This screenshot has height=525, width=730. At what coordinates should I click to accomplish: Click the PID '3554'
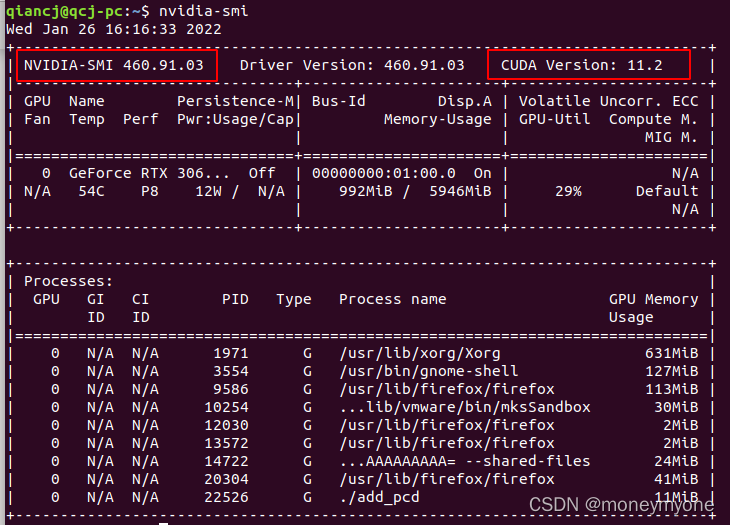[x=231, y=371]
